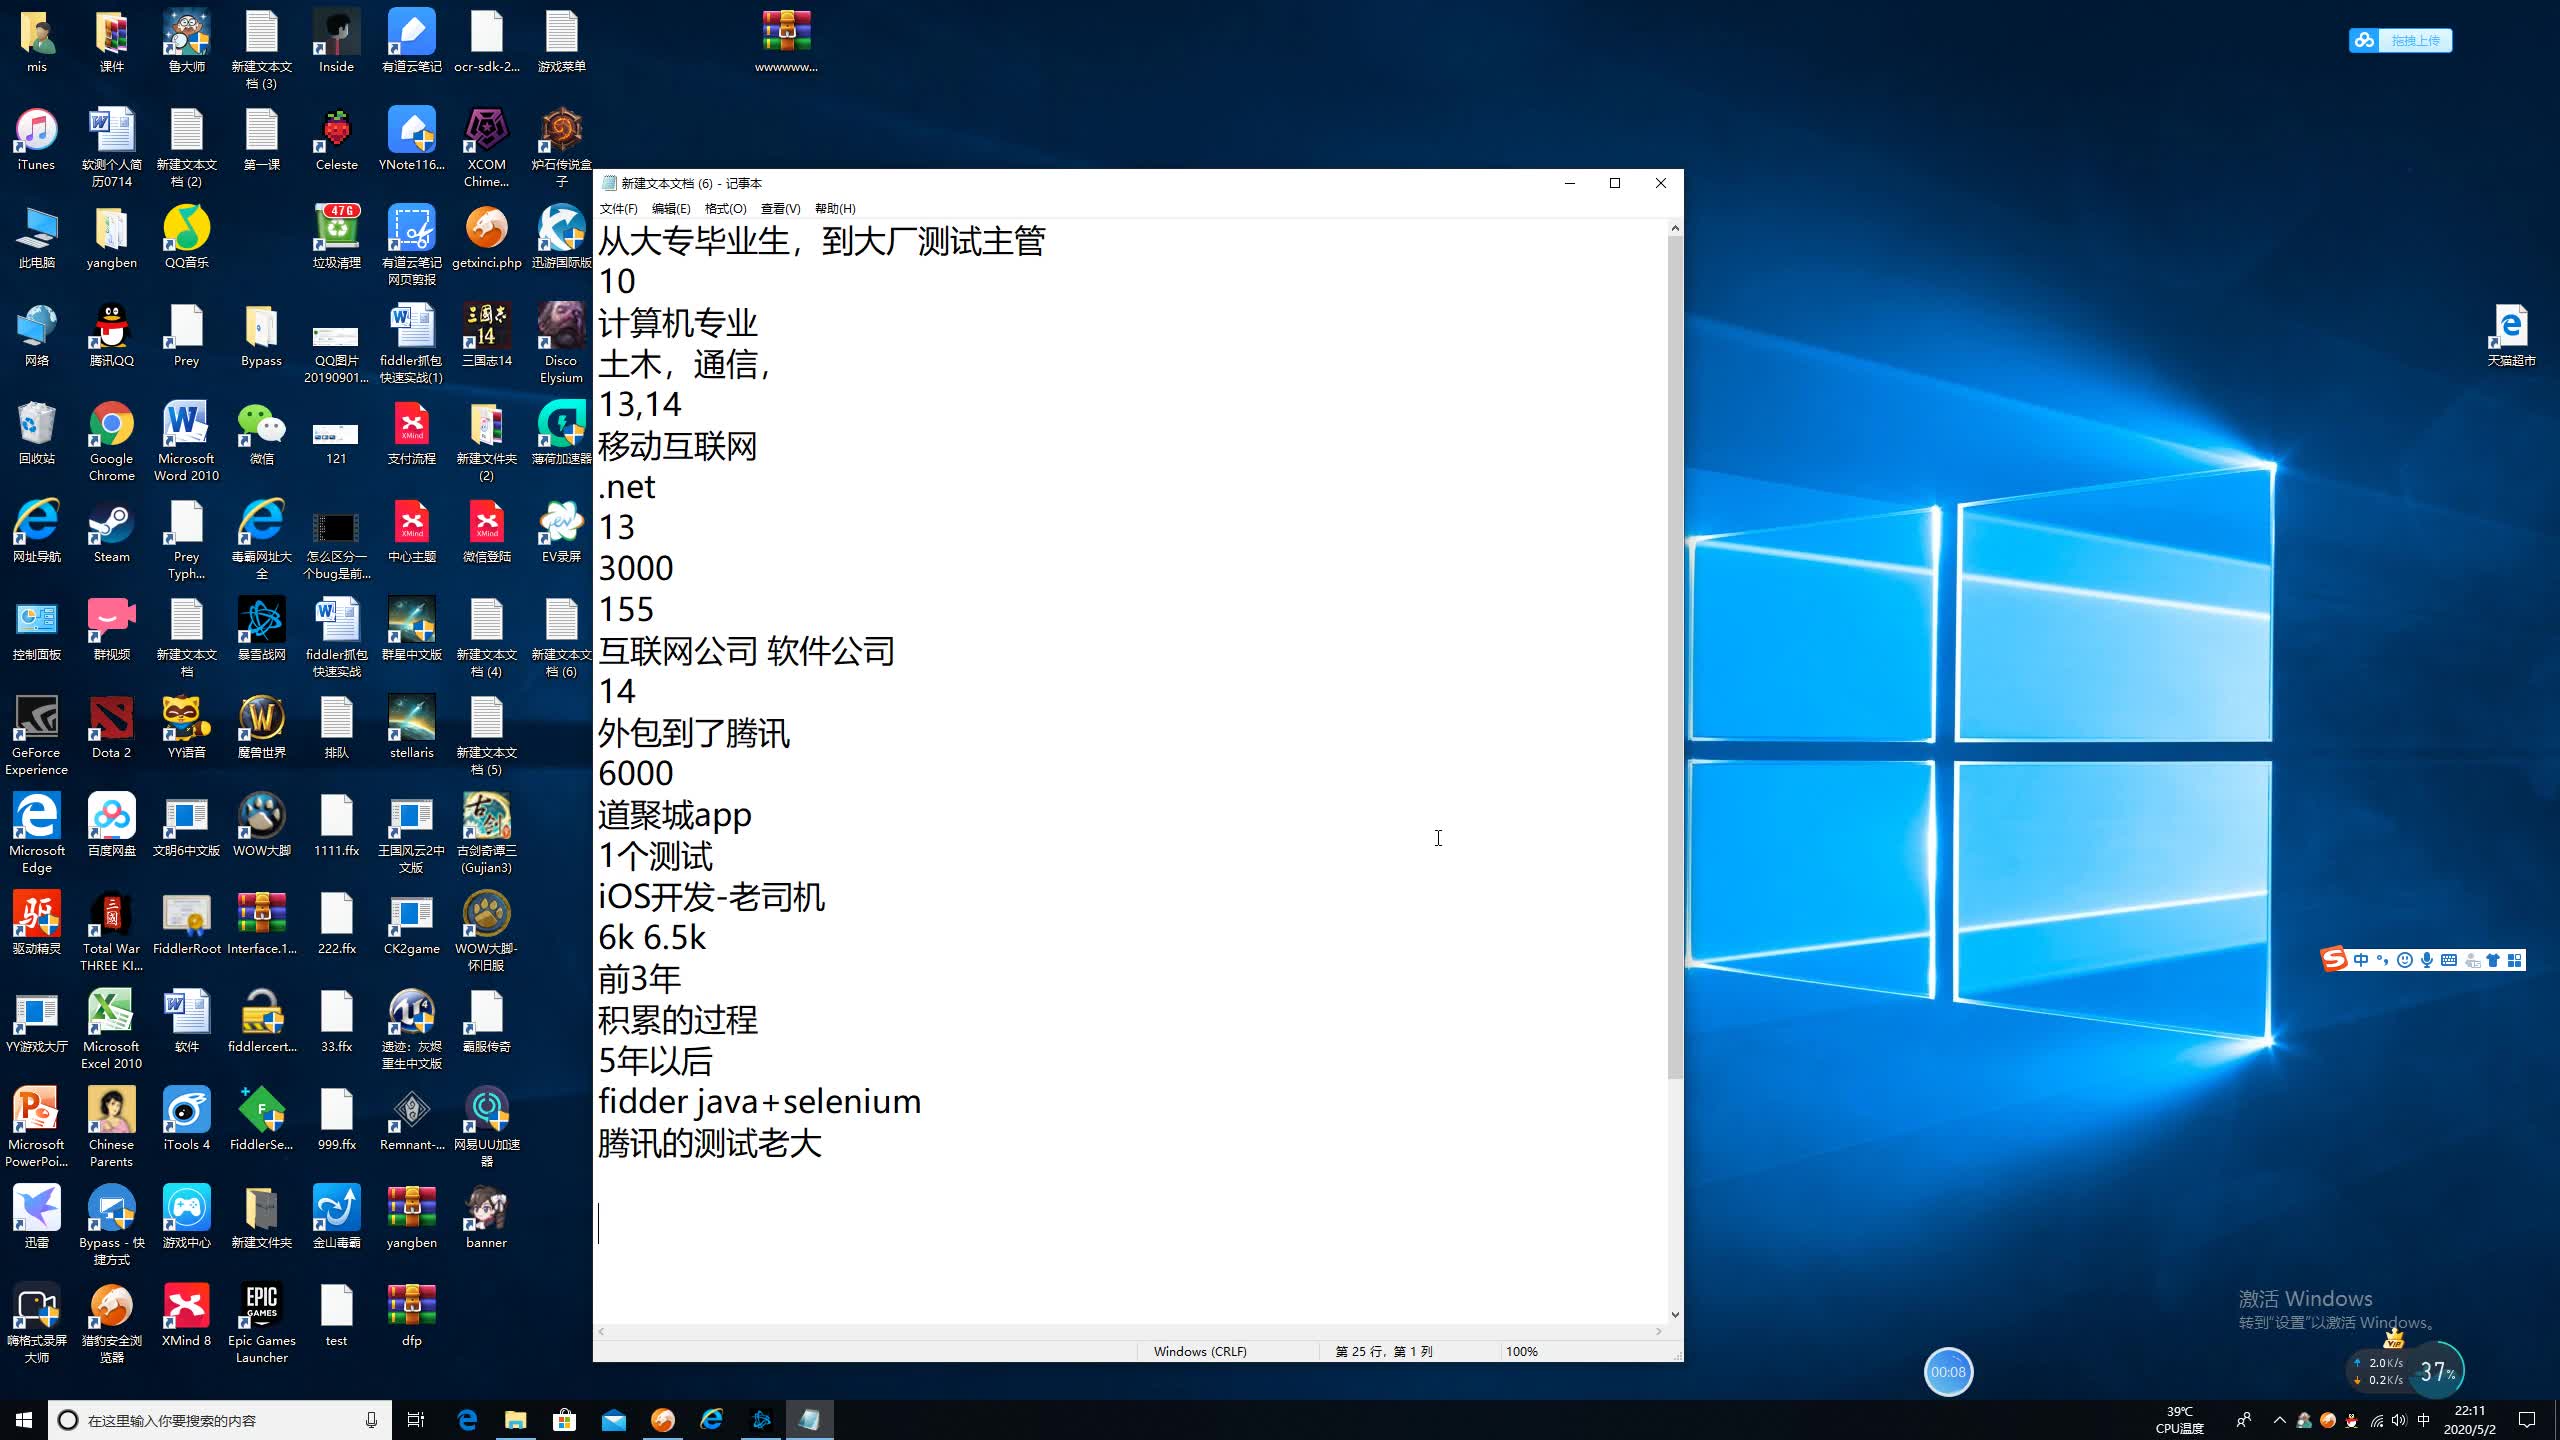The image size is (2560, 1440).
Task: Select the 此电脑 desktop icon
Action: [x=37, y=238]
